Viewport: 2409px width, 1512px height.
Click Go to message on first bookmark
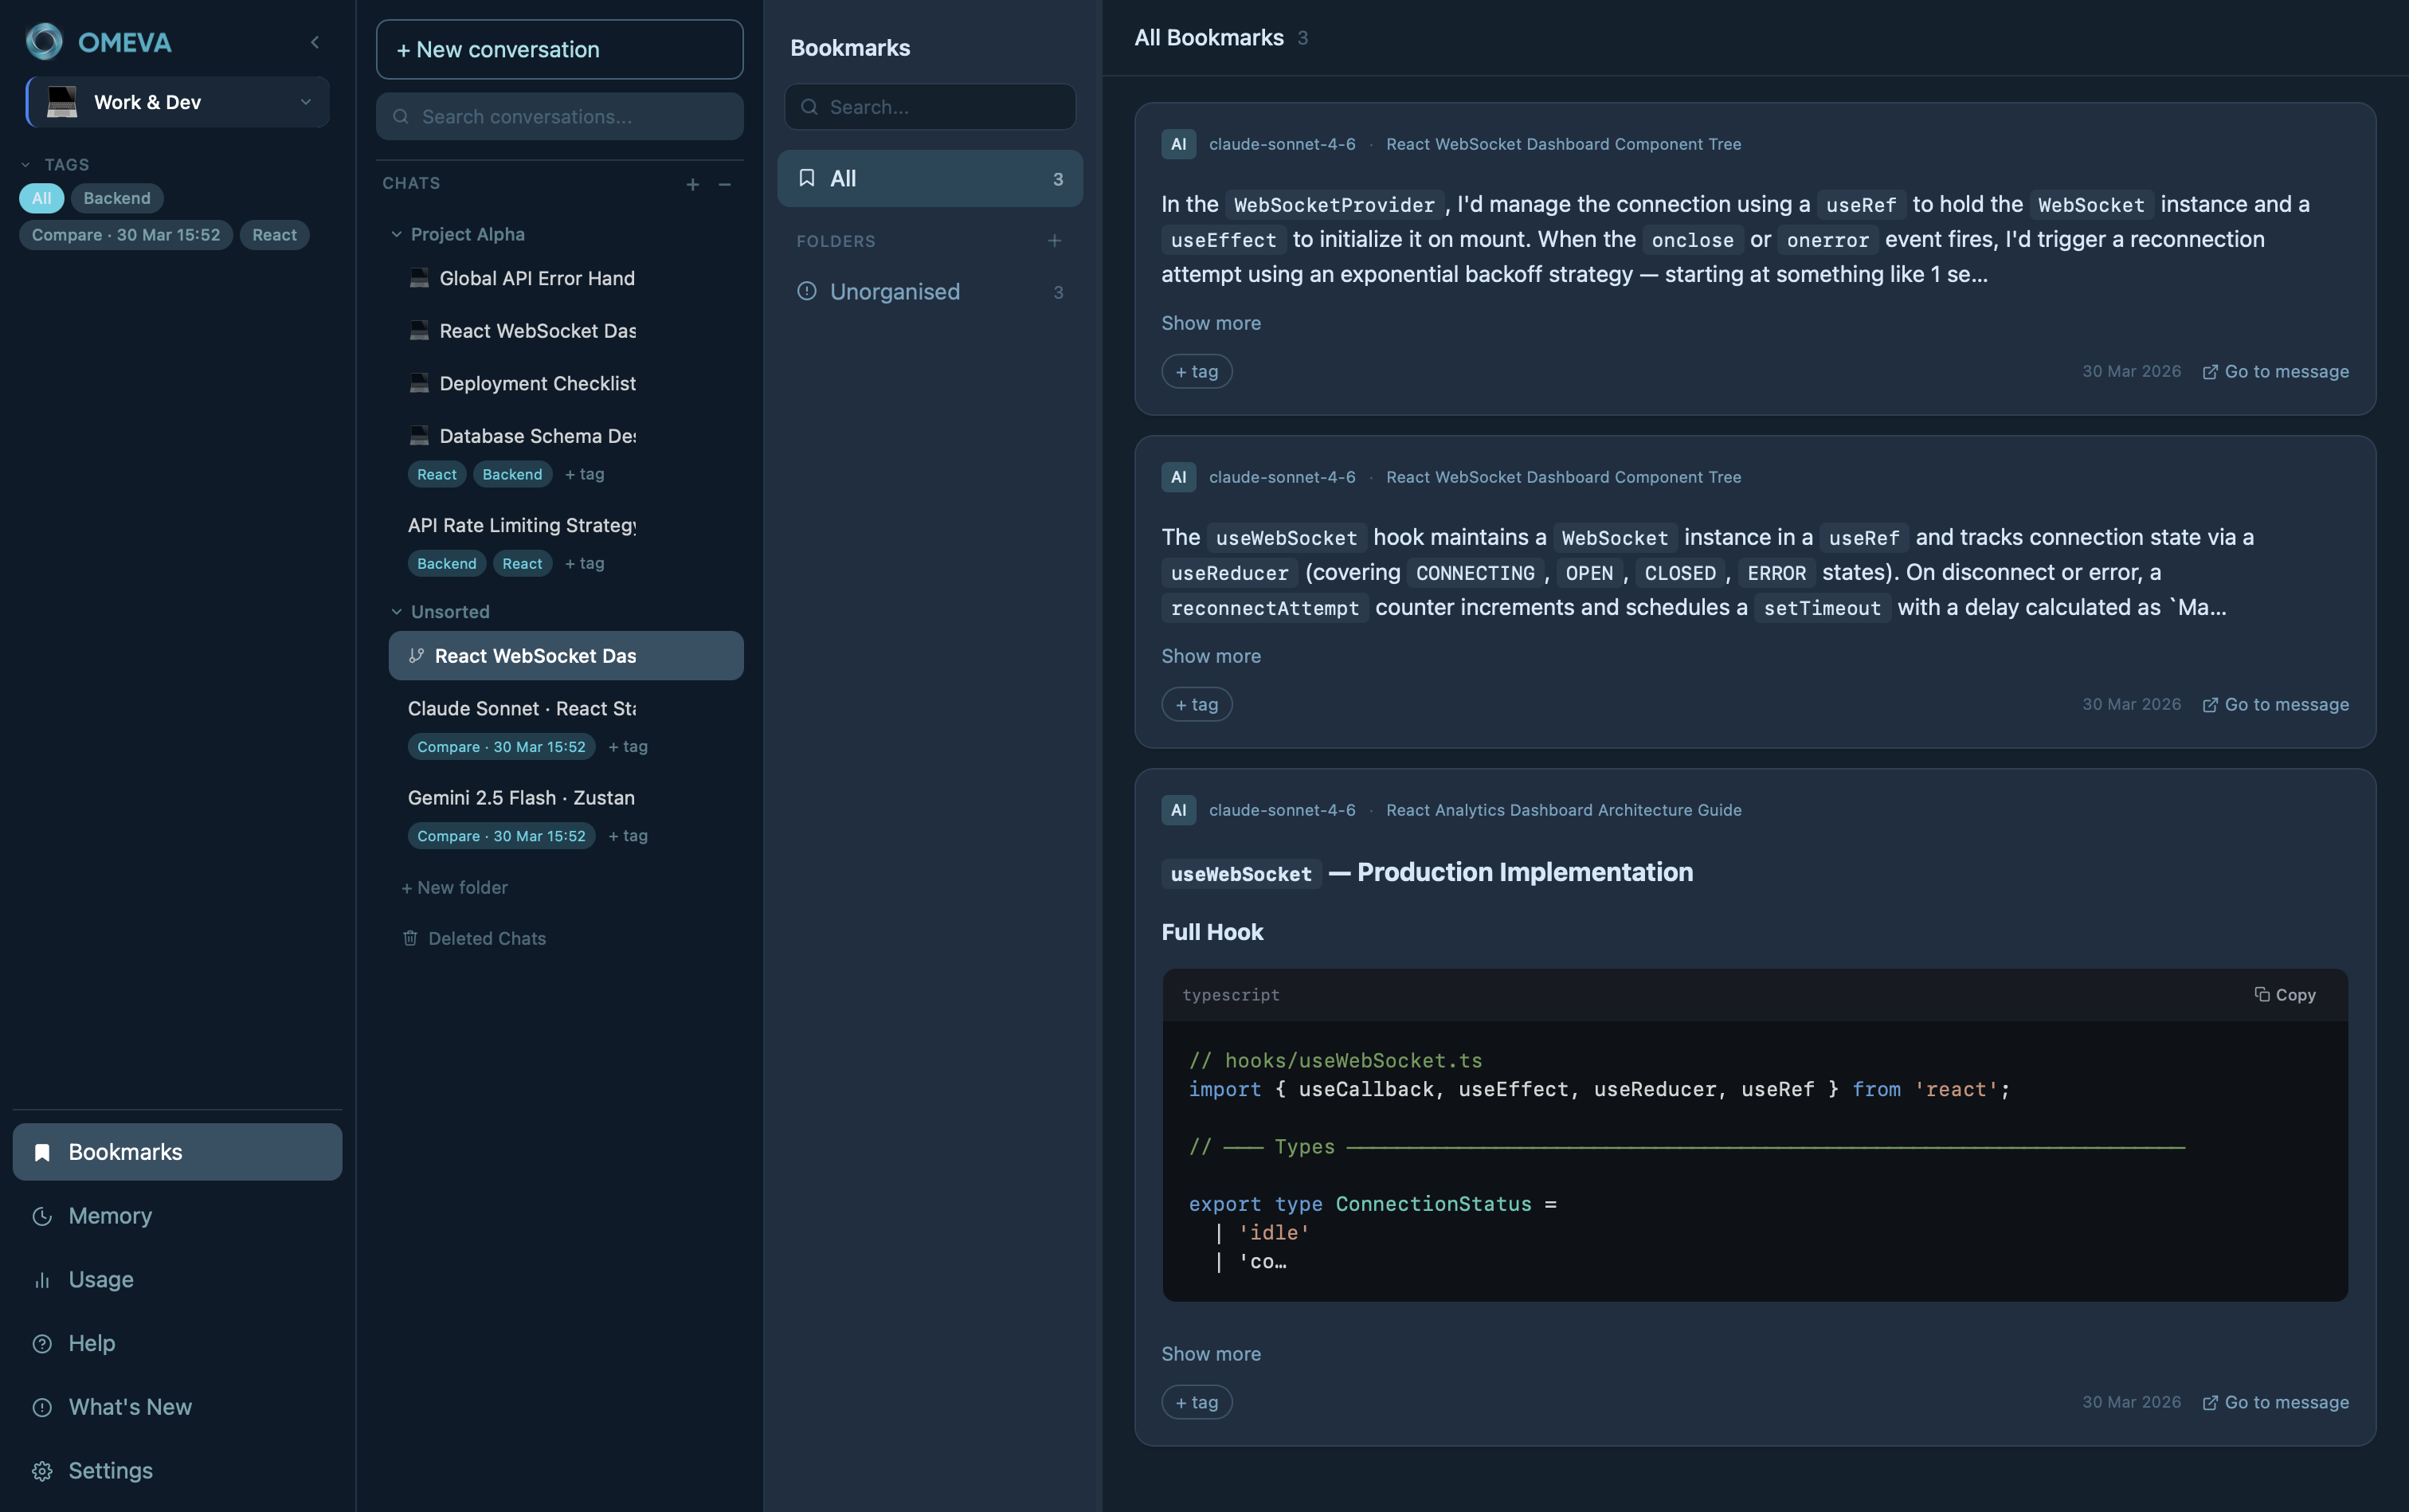pyautogui.click(x=2275, y=371)
